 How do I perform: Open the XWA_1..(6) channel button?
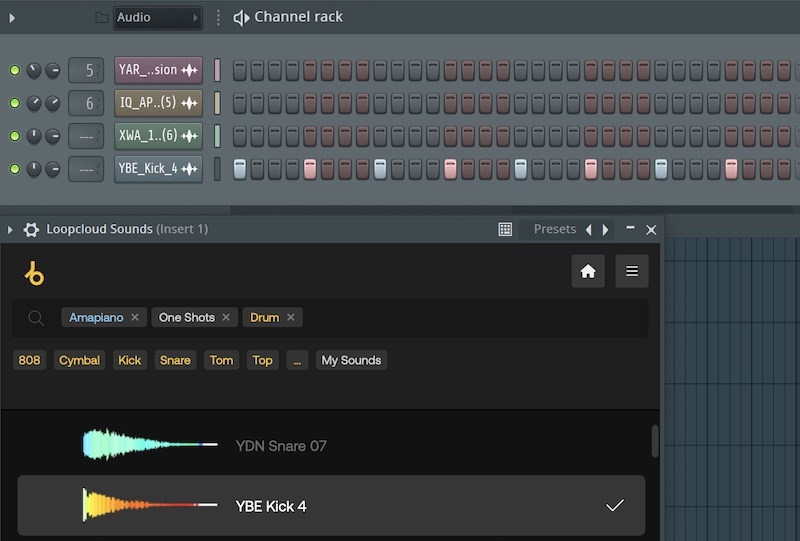click(158, 136)
